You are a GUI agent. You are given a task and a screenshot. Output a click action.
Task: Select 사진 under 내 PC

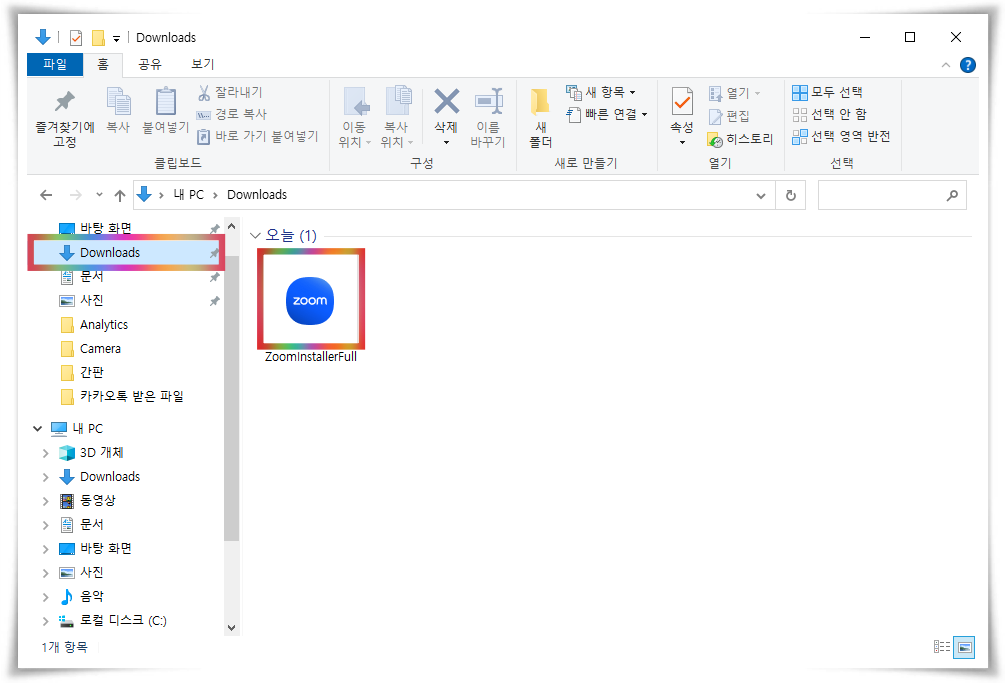[x=81, y=572]
